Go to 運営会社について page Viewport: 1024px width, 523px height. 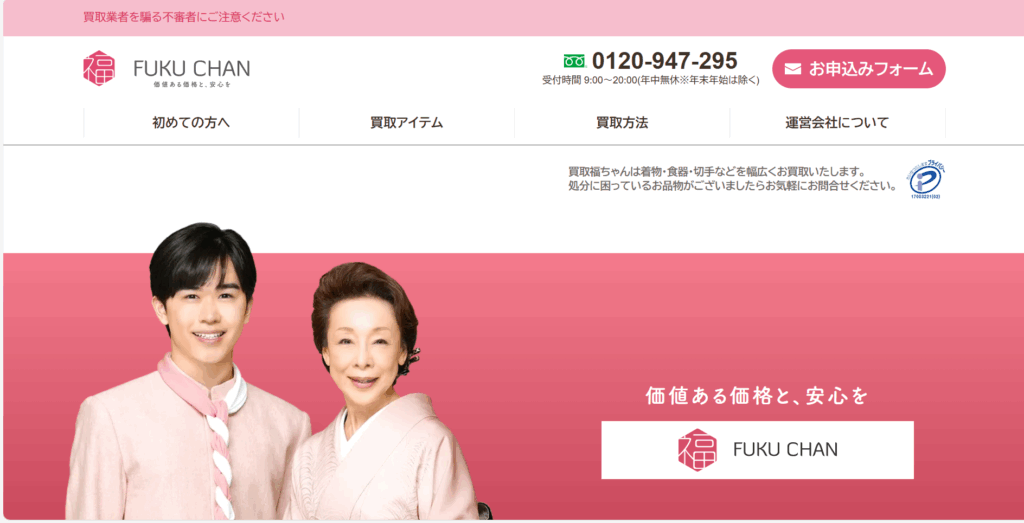click(x=837, y=123)
